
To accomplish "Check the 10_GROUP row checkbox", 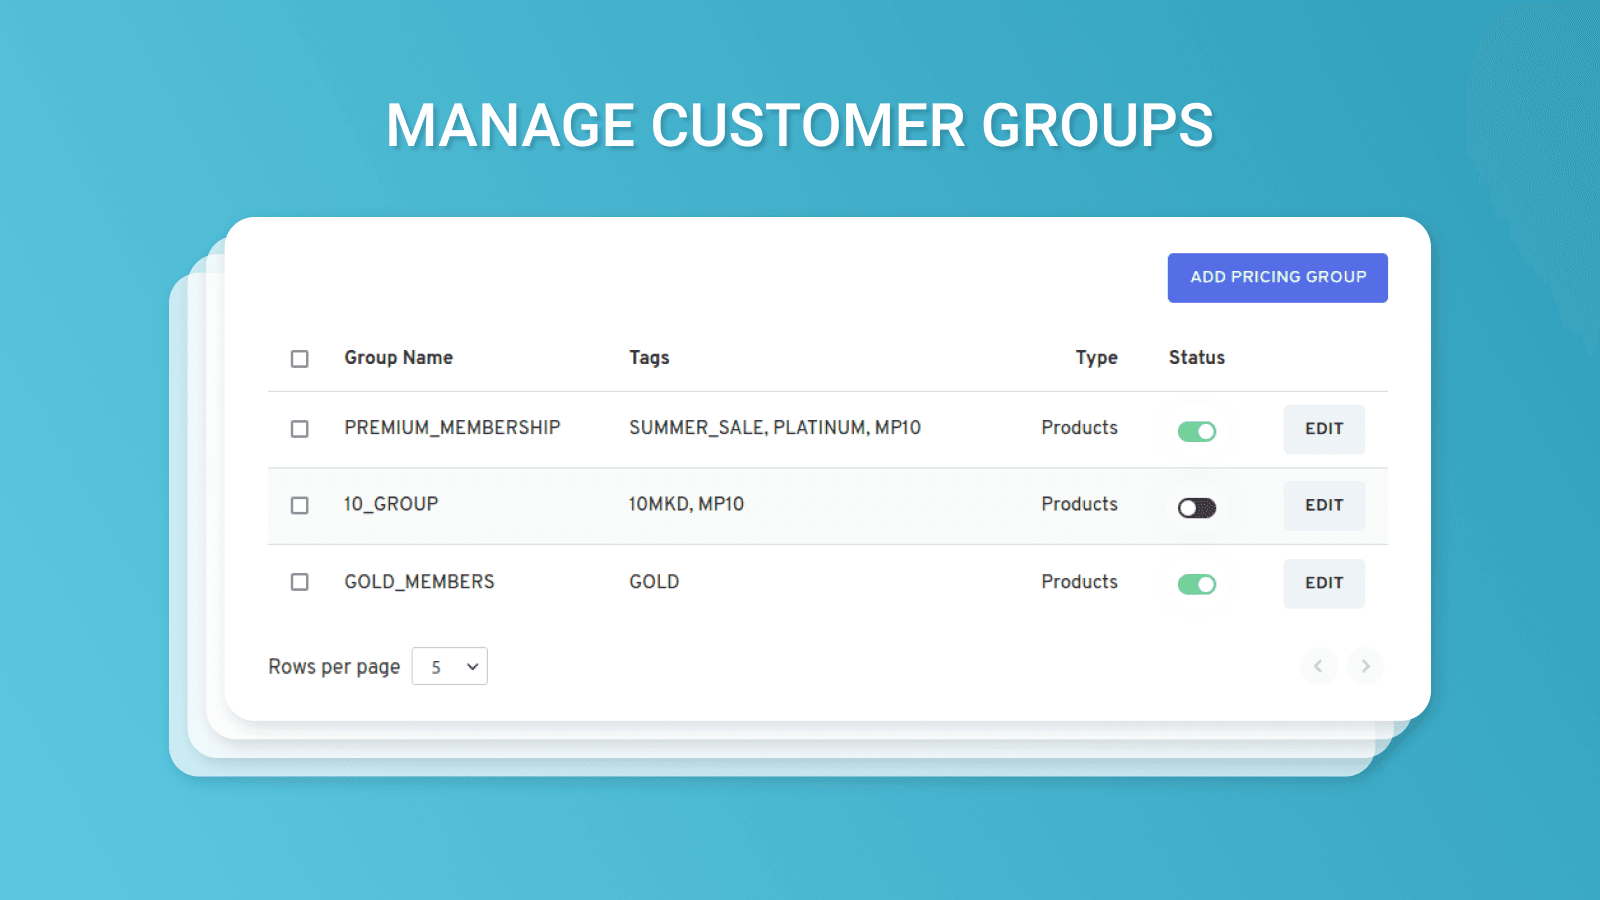I will [x=299, y=505].
